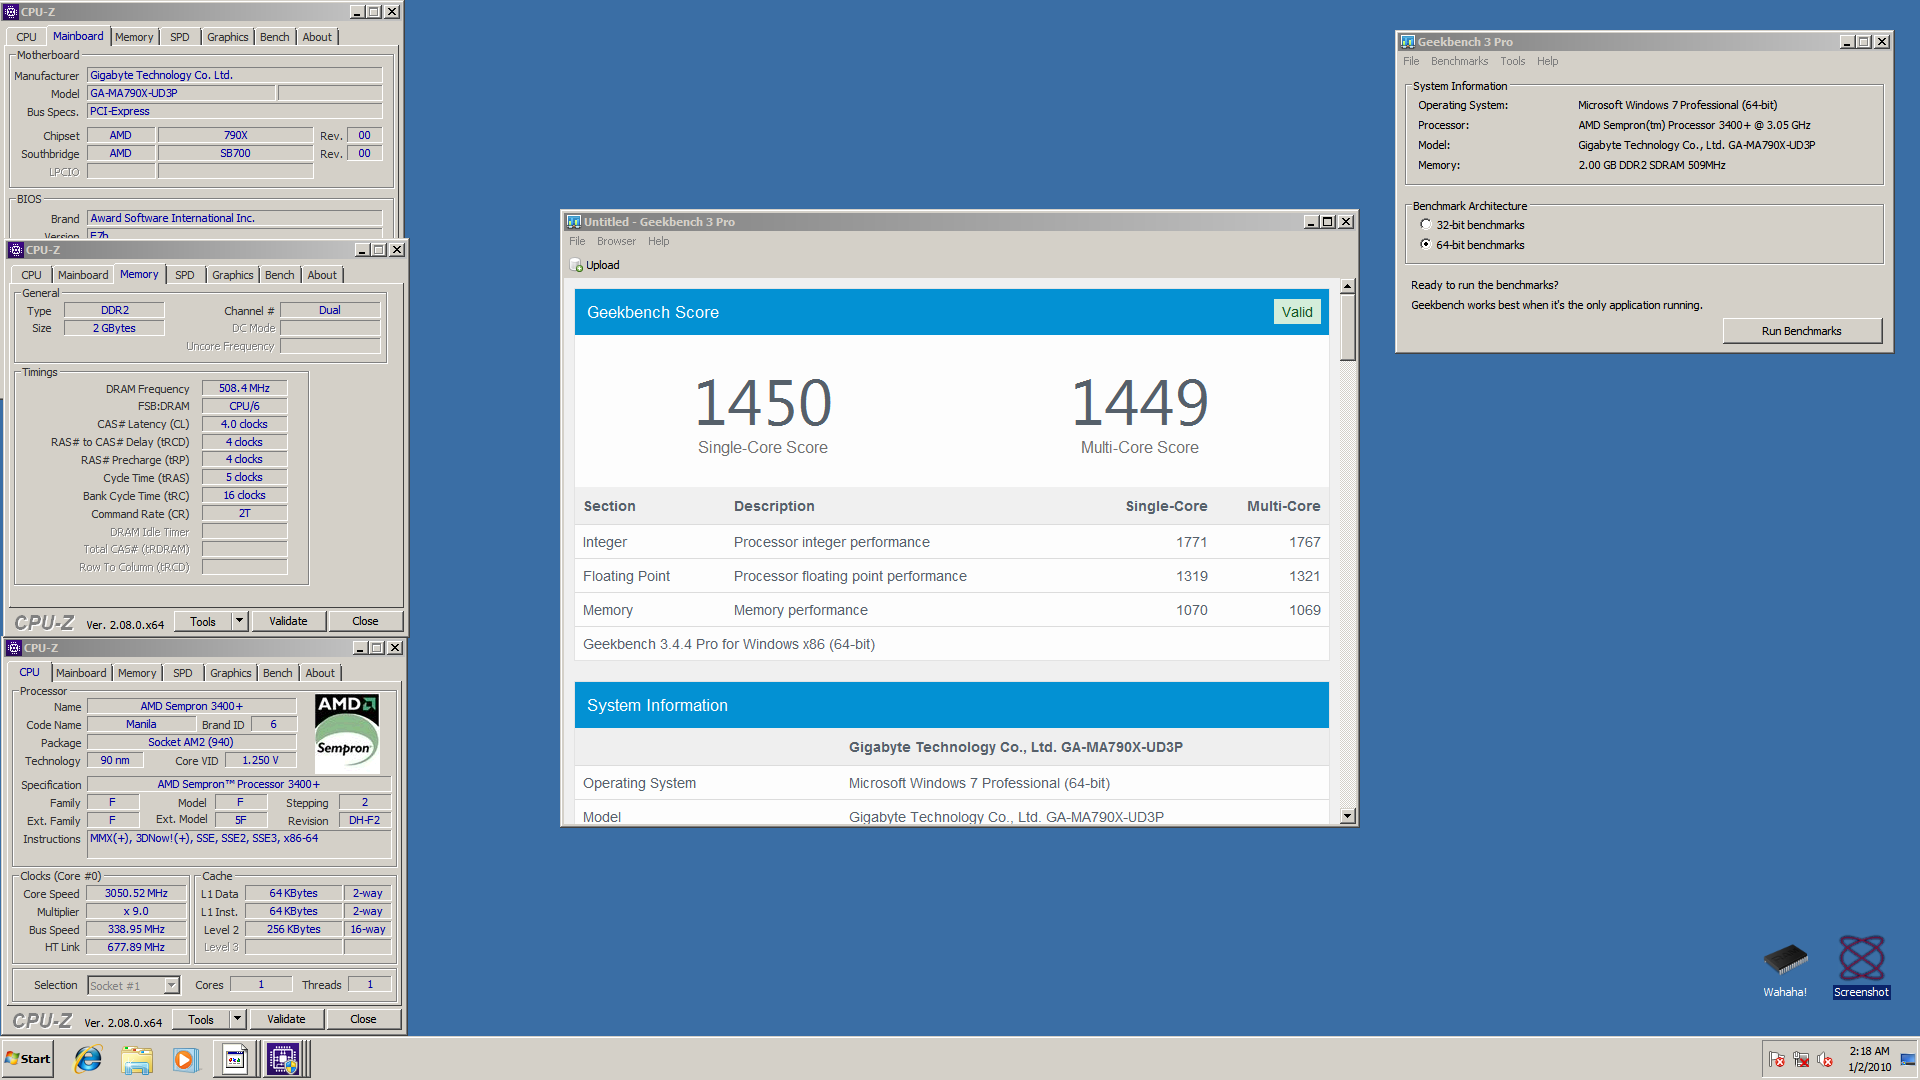Image resolution: width=1920 pixels, height=1080 pixels.
Task: Open Tools menu in Geekbench 3 Pro
Action: point(1512,61)
